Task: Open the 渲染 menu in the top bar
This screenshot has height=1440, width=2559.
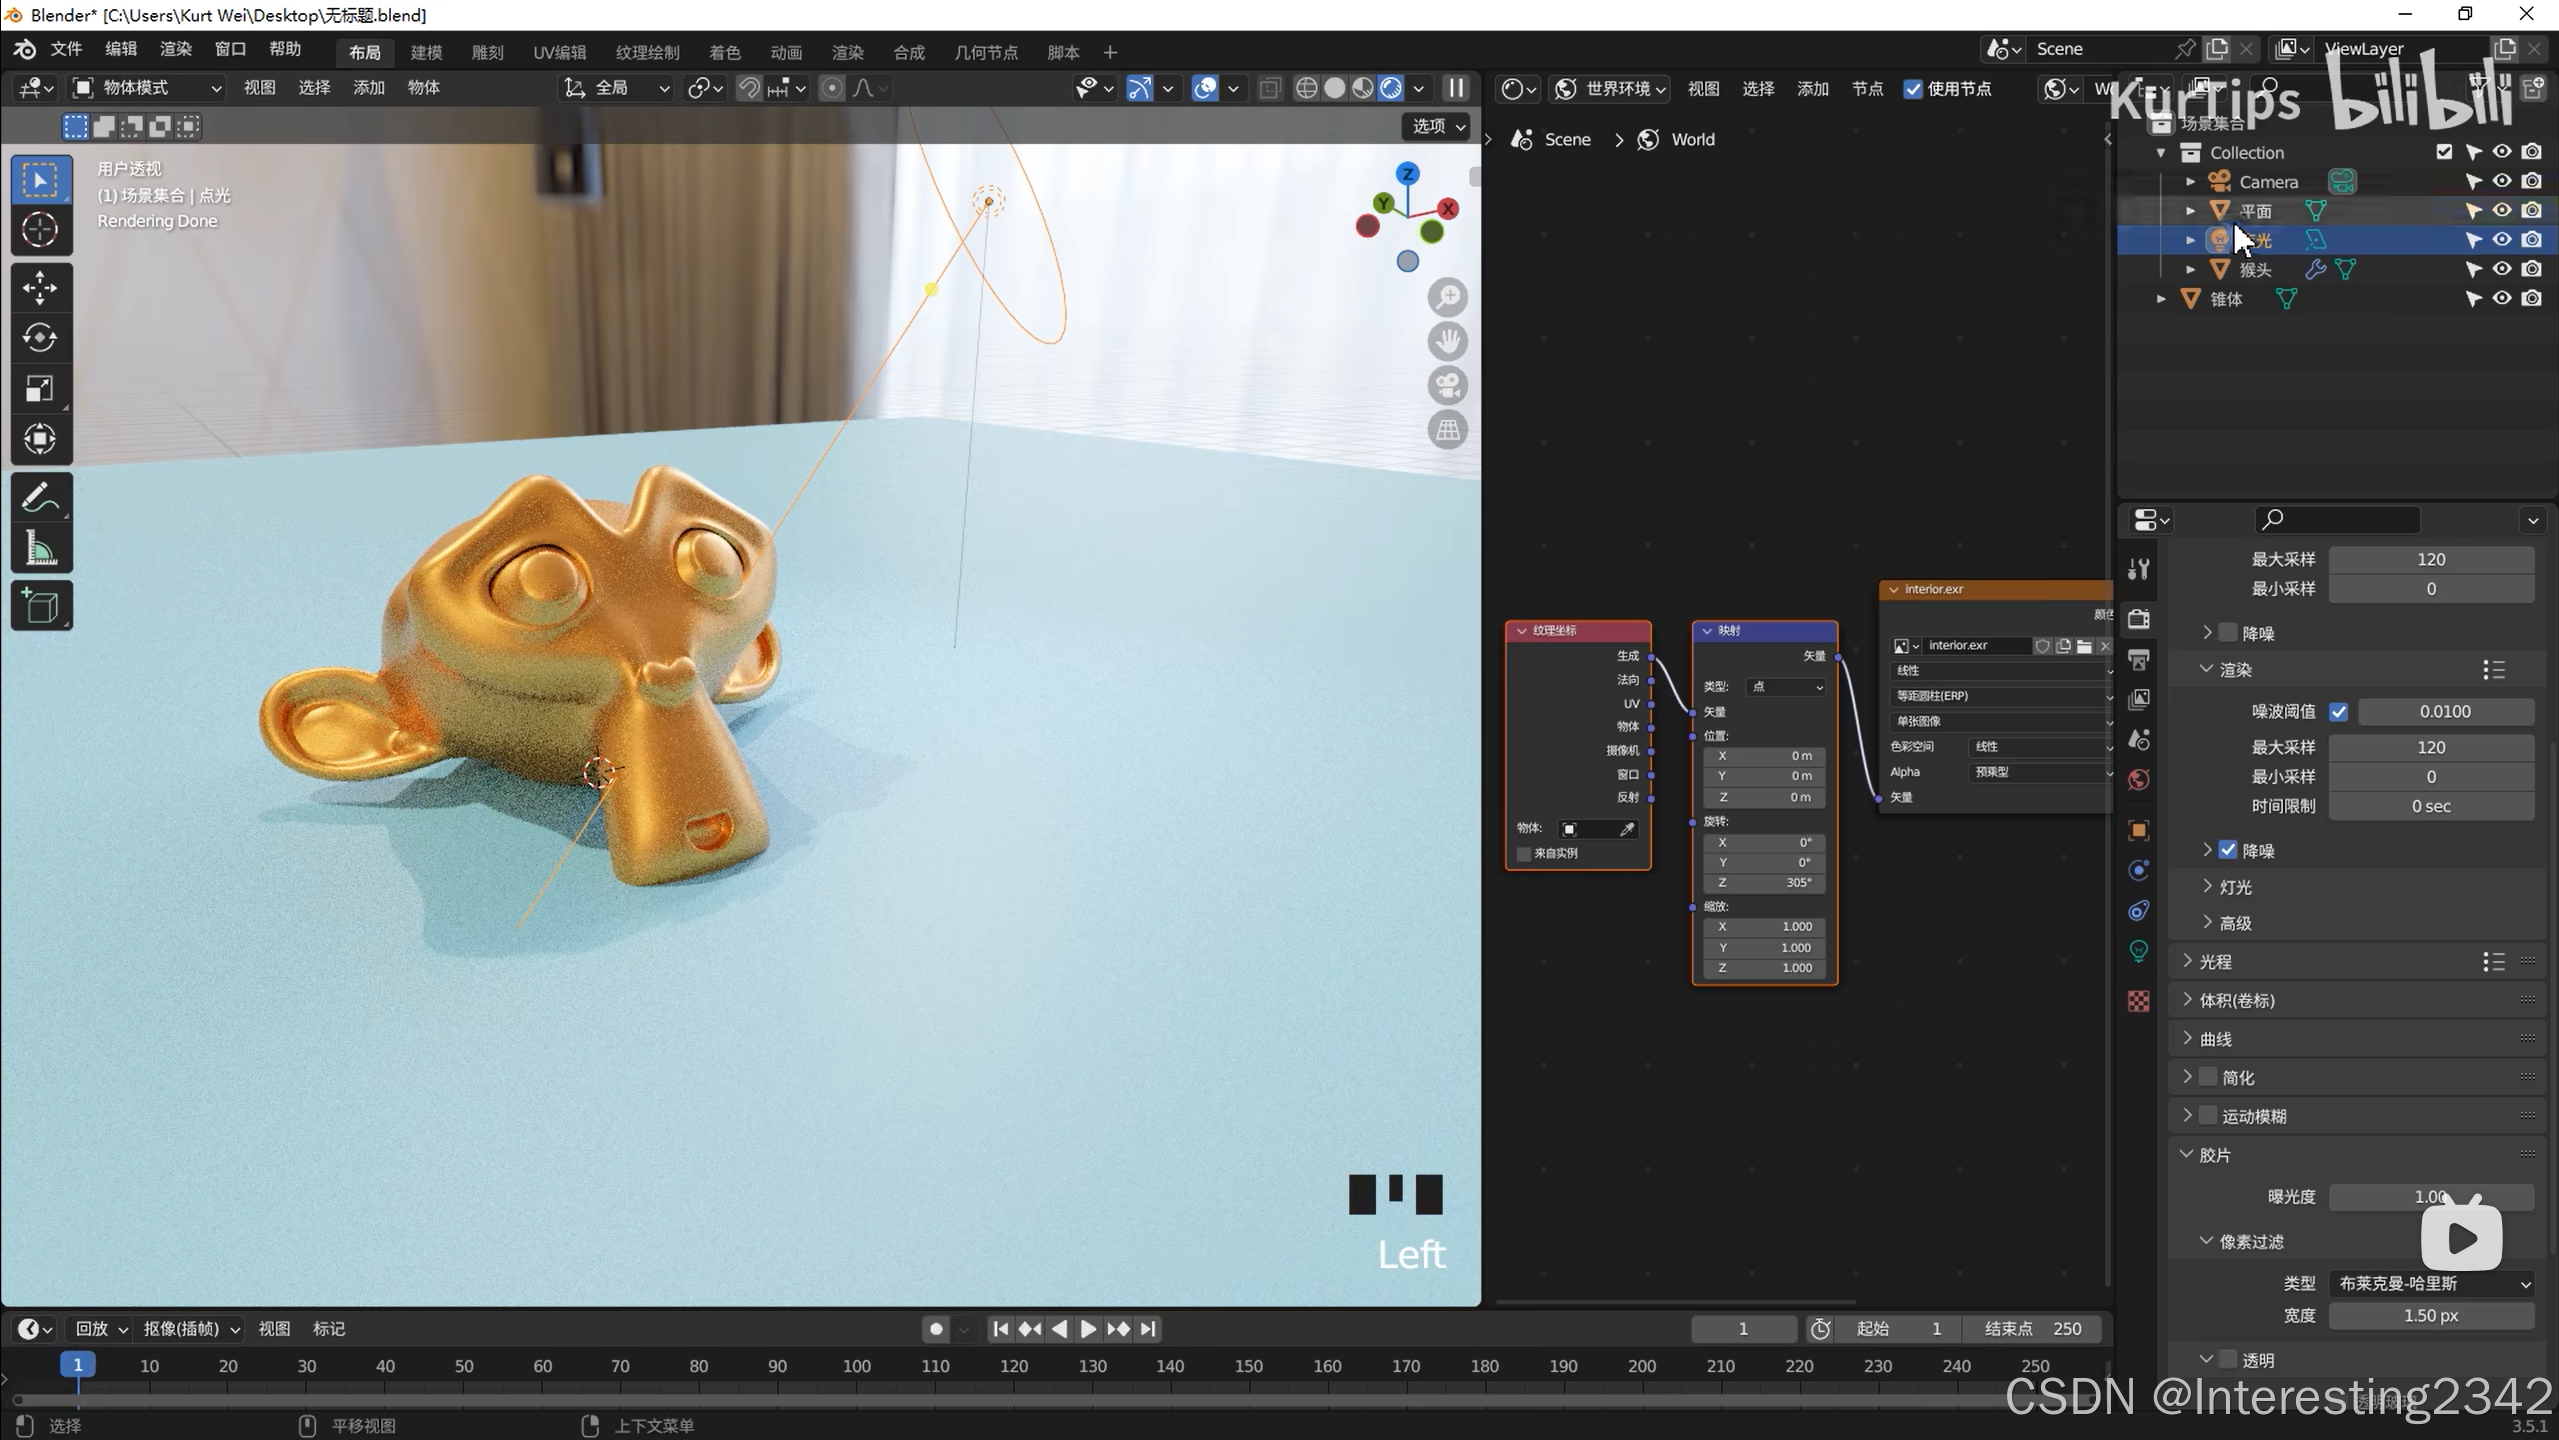Action: click(175, 49)
